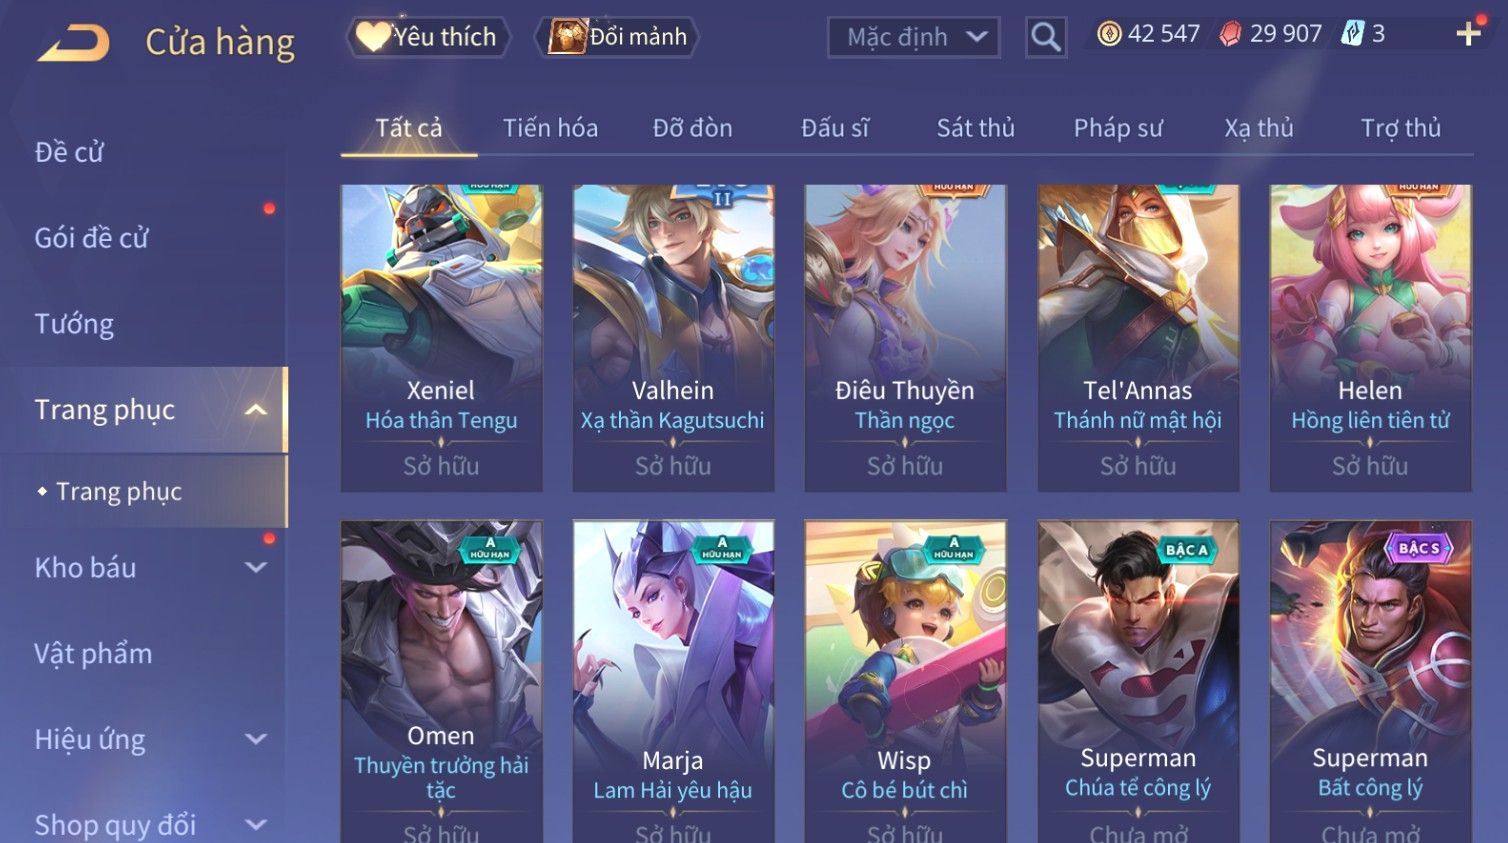This screenshot has height=843, width=1508.
Task: Click the plus icon to add currency
Action: tap(1468, 34)
